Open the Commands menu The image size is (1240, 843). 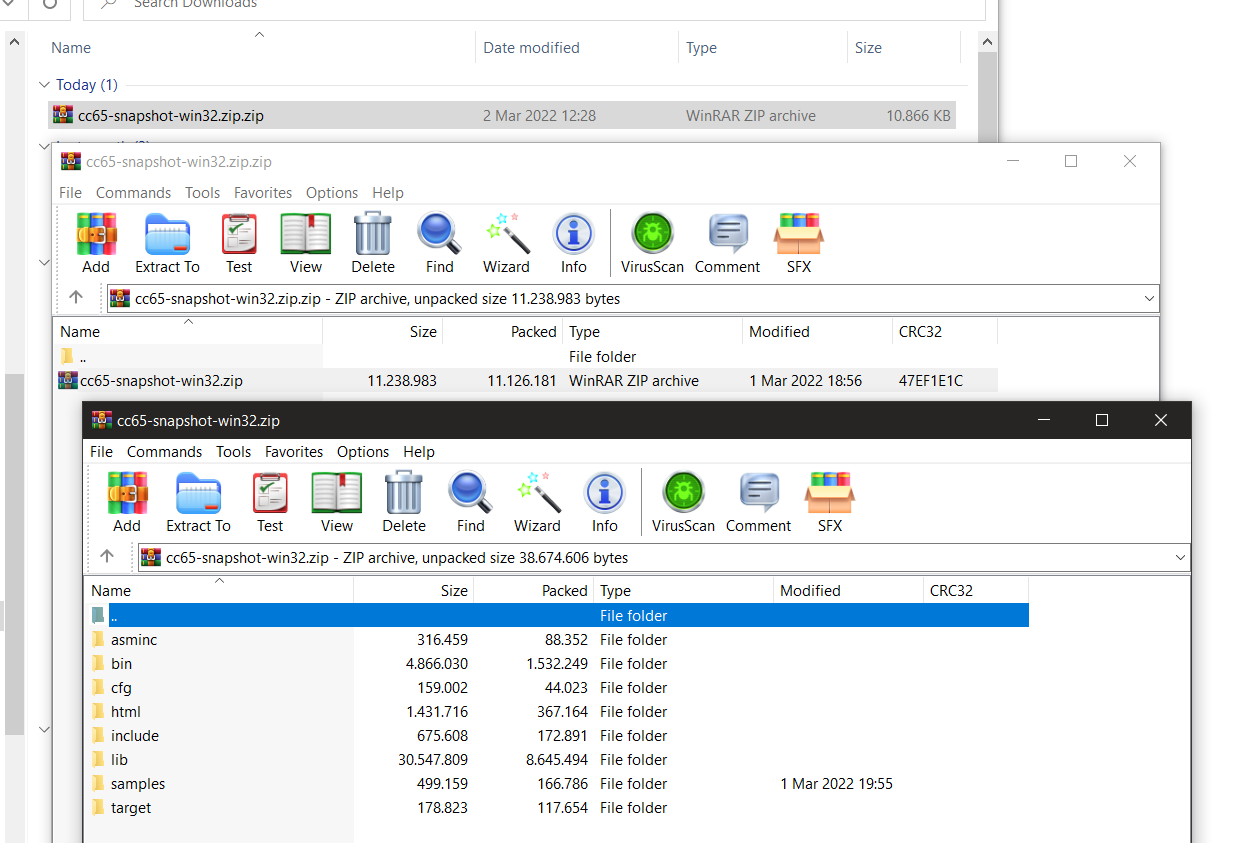point(164,451)
